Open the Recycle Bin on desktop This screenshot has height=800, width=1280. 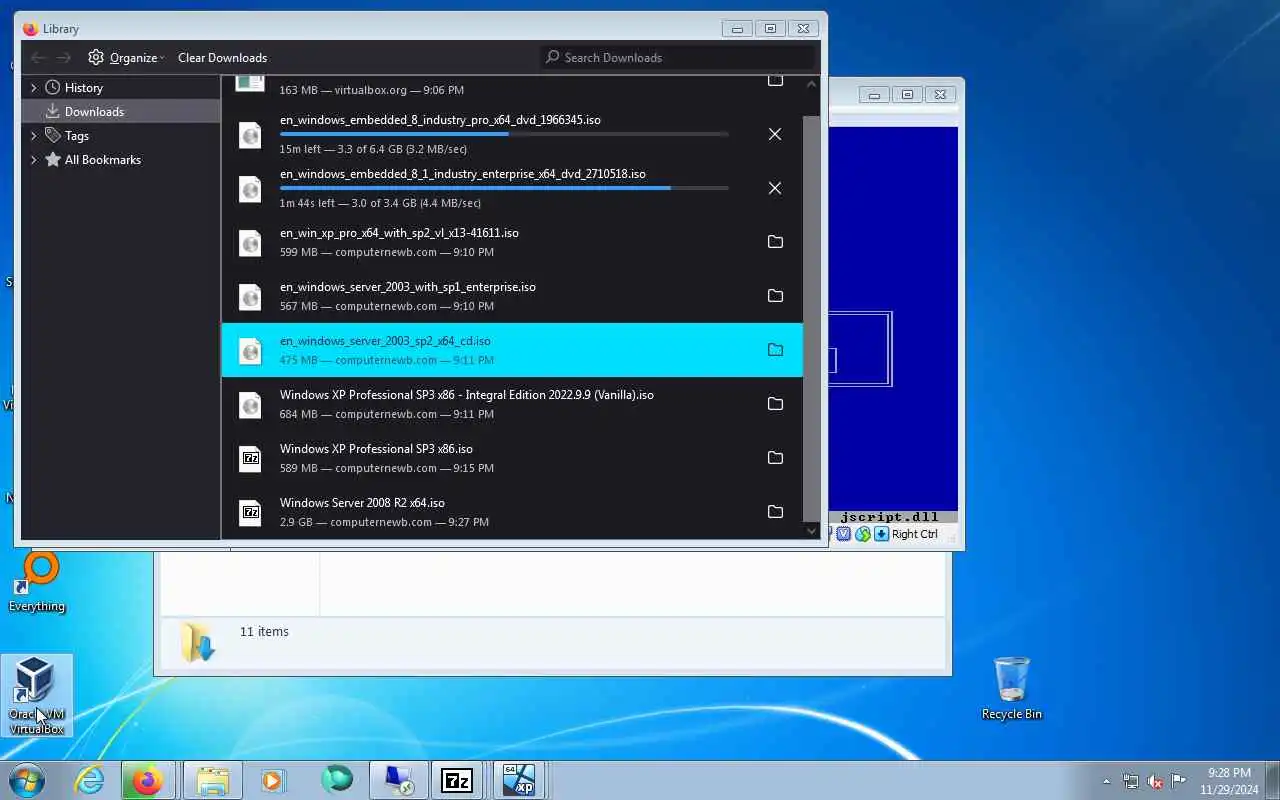(1012, 688)
